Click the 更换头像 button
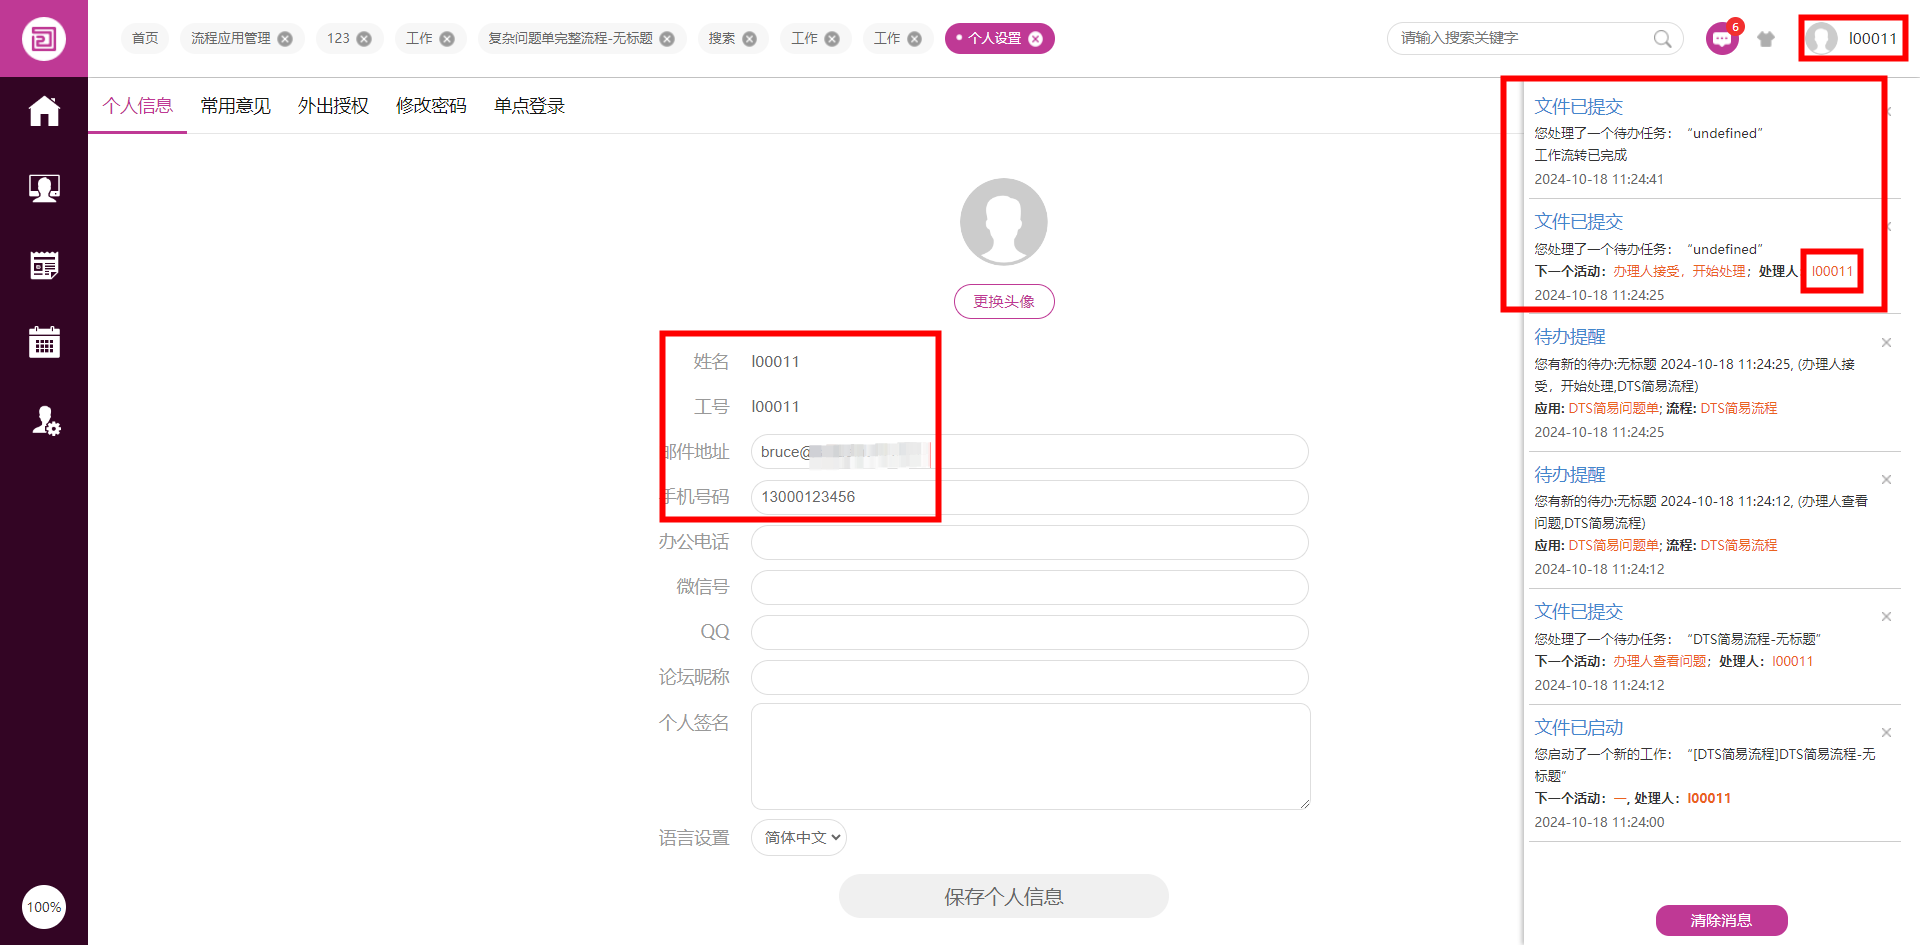The image size is (1920, 945). 1004,301
